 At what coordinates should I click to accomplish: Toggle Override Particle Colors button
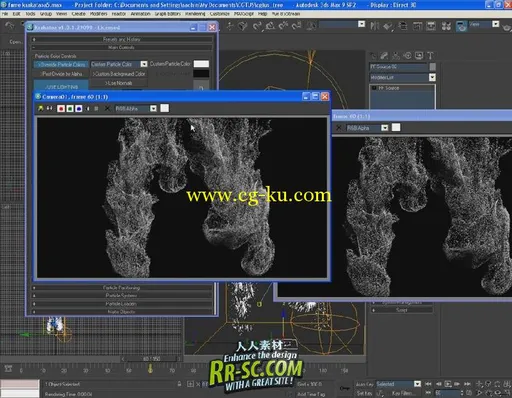[61, 64]
